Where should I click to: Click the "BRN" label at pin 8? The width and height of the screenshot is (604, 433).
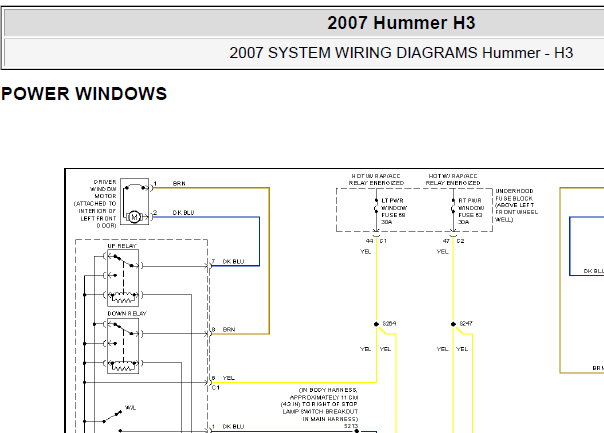coord(229,330)
